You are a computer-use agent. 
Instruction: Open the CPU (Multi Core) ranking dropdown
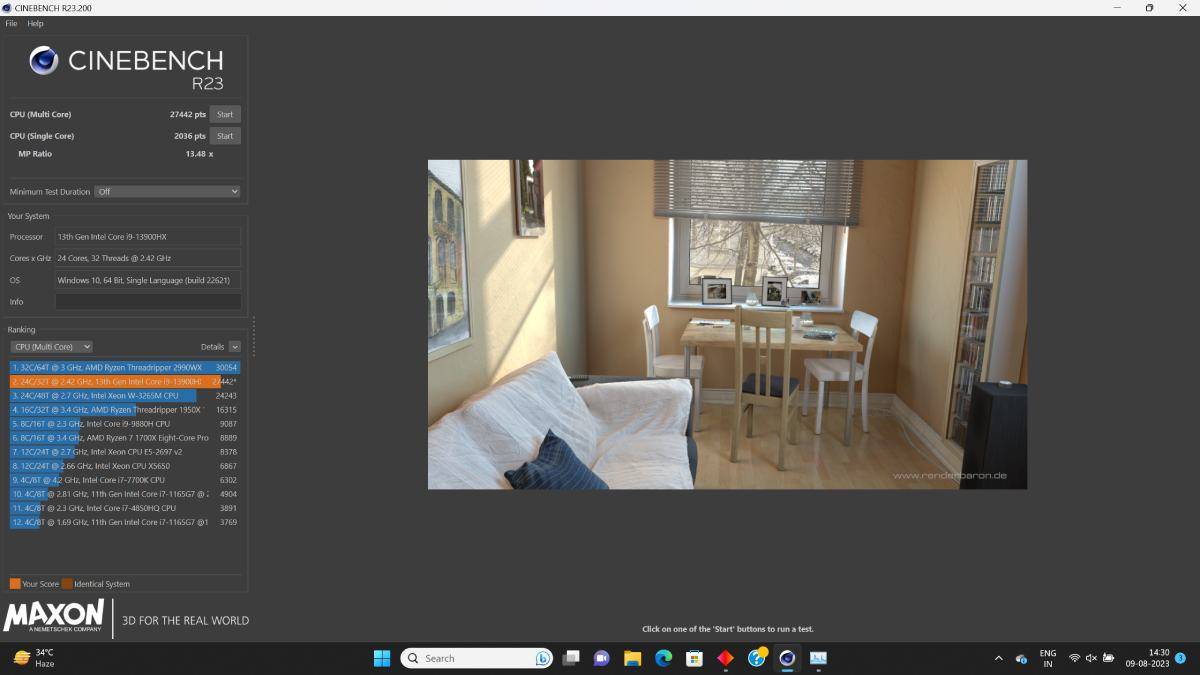[x=51, y=347]
